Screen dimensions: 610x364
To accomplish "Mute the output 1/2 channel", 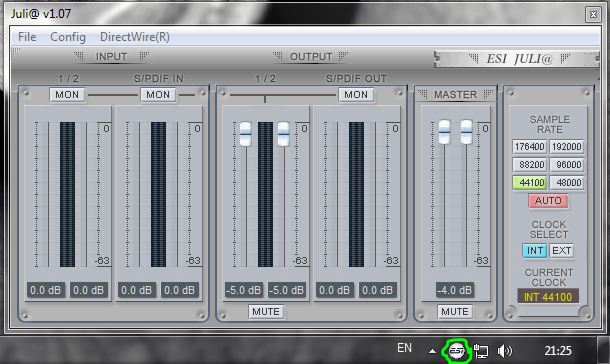I will click(x=266, y=312).
